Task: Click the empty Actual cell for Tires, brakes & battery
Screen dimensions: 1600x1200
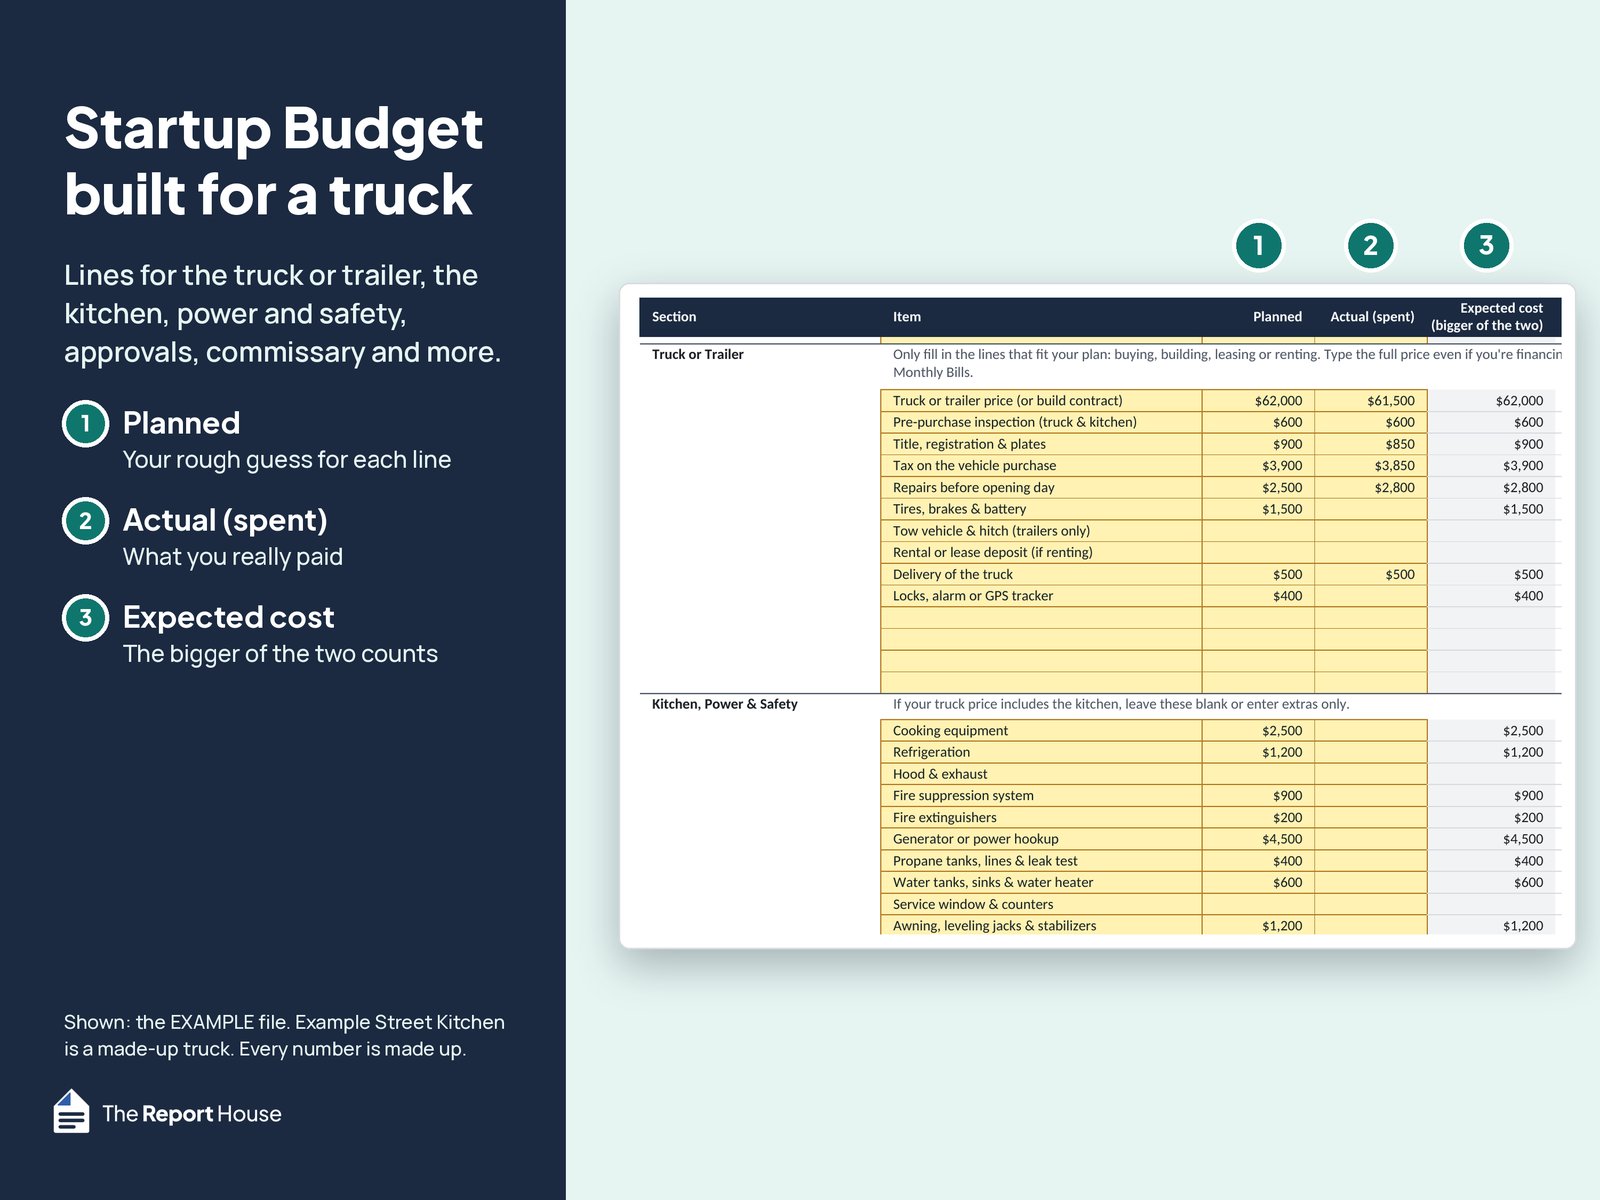Action: pos(1370,509)
